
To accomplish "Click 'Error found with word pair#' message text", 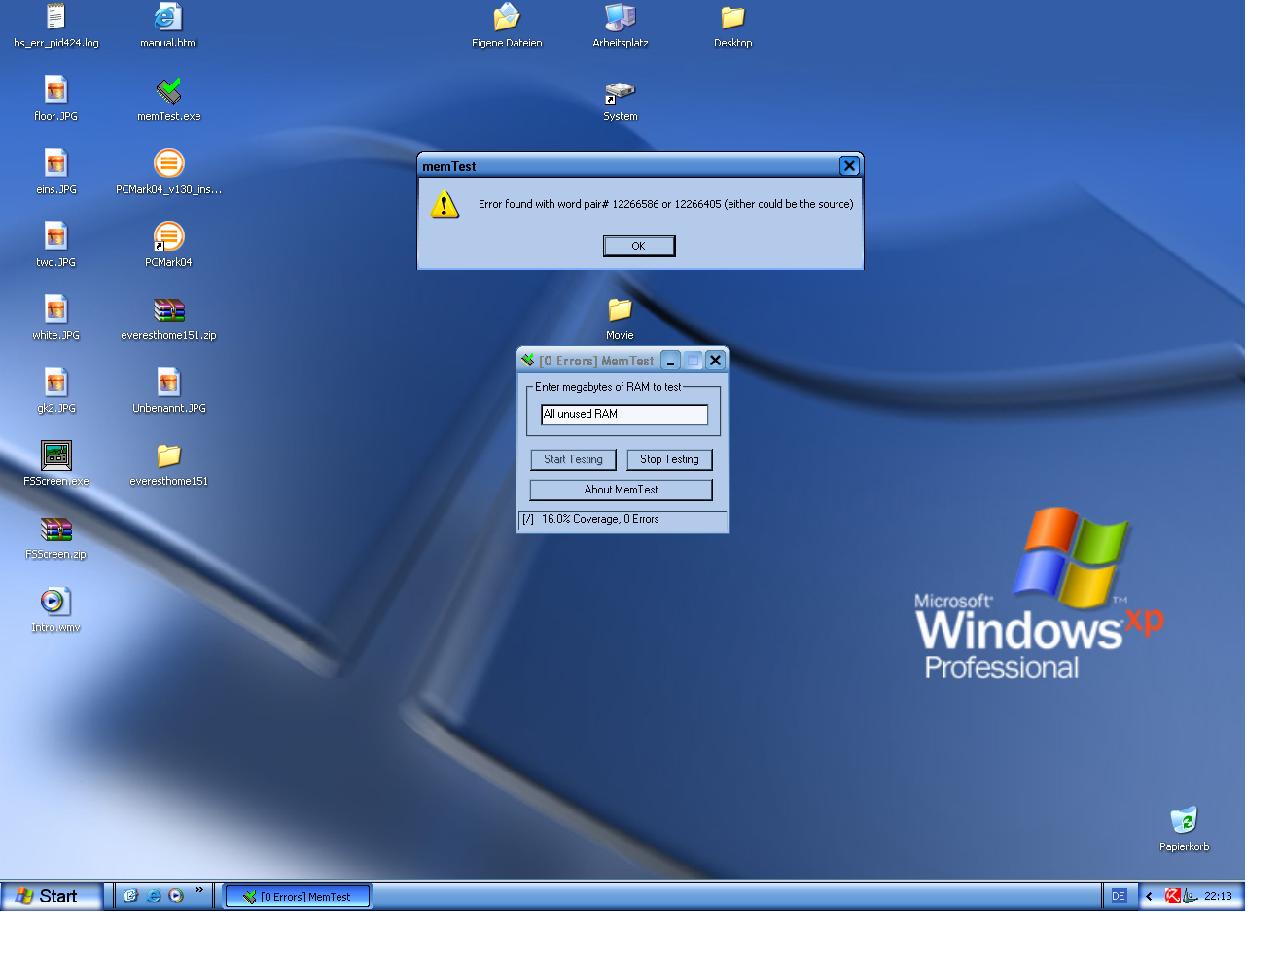I will pos(666,204).
